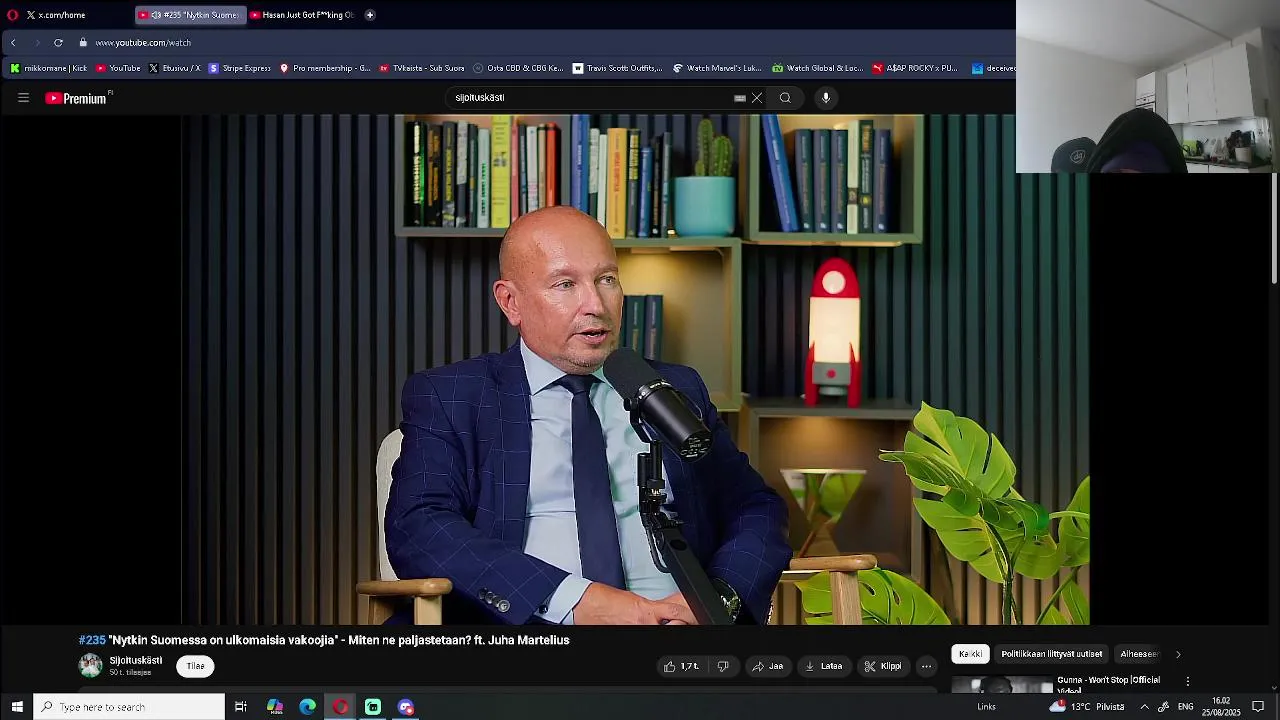Create a clip with the Klippi button
The image size is (1280, 720).
tap(883, 666)
